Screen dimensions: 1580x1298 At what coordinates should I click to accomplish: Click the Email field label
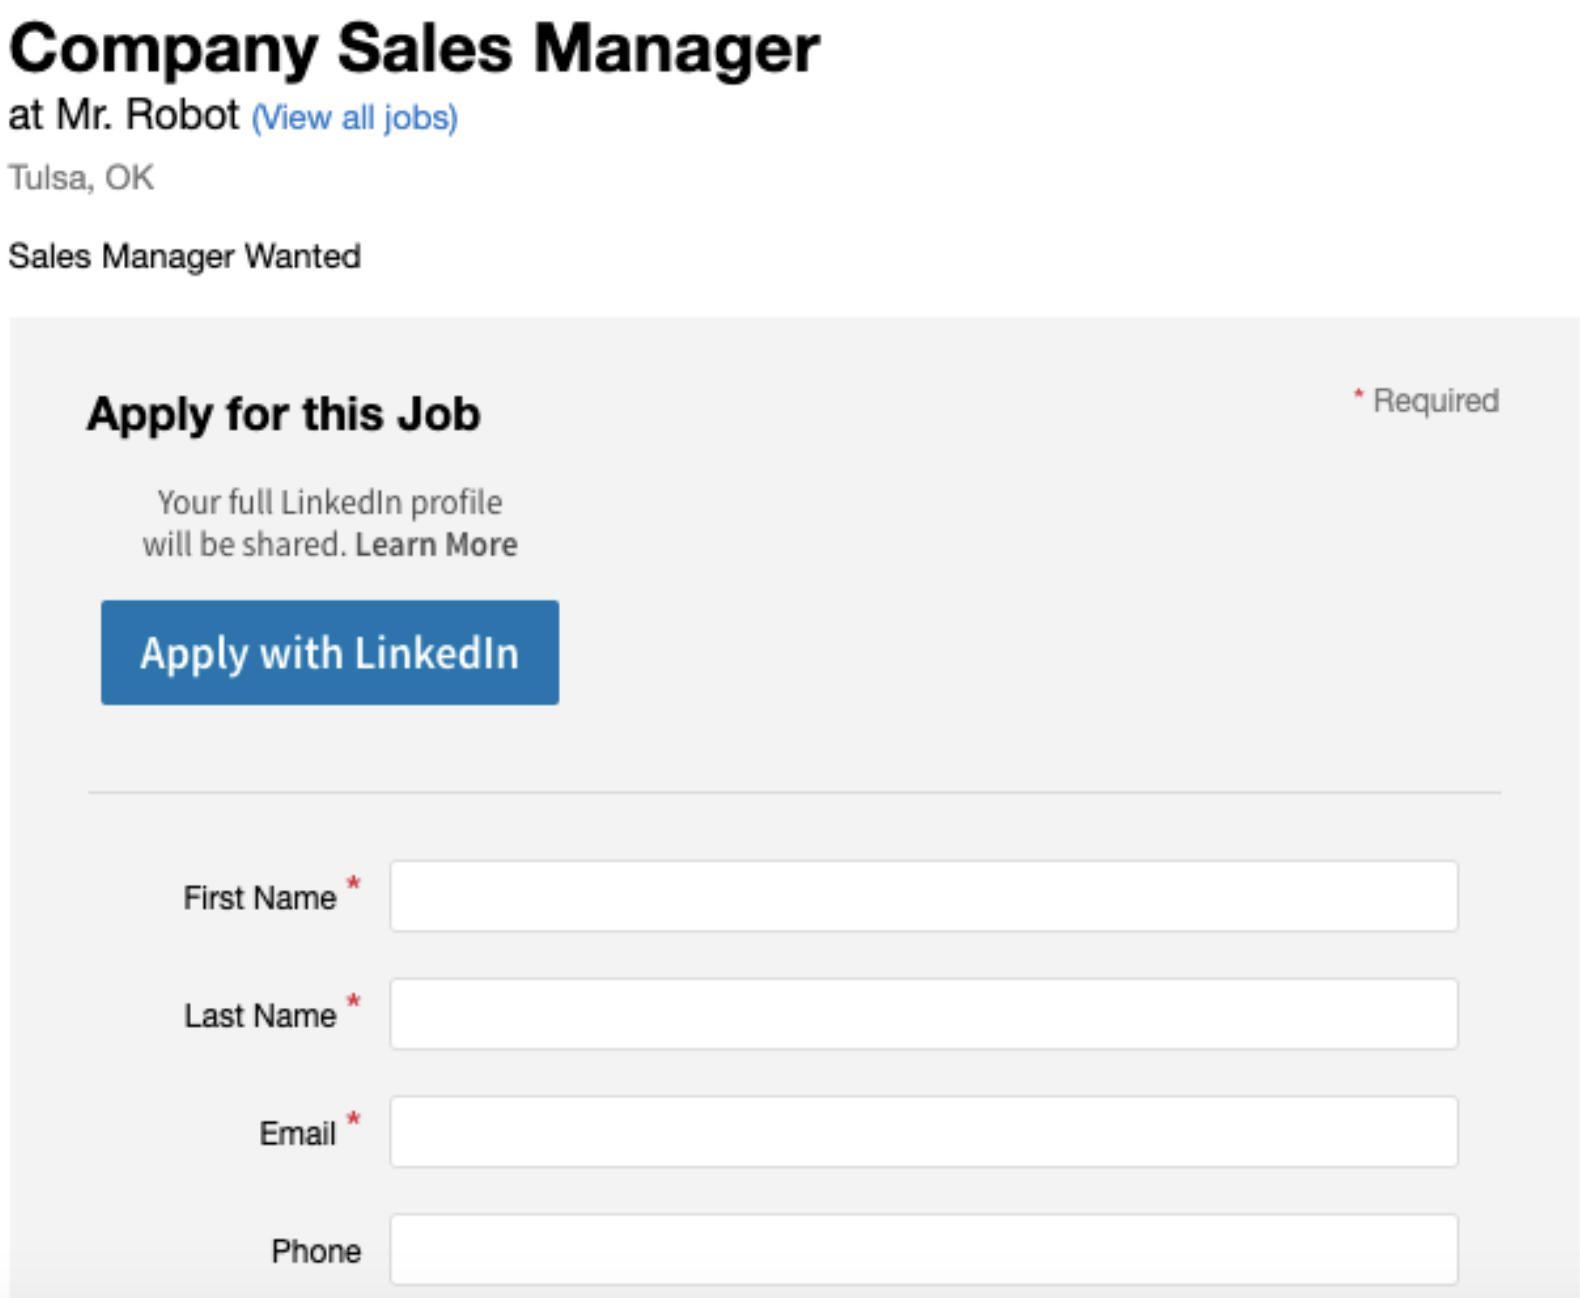click(297, 1134)
